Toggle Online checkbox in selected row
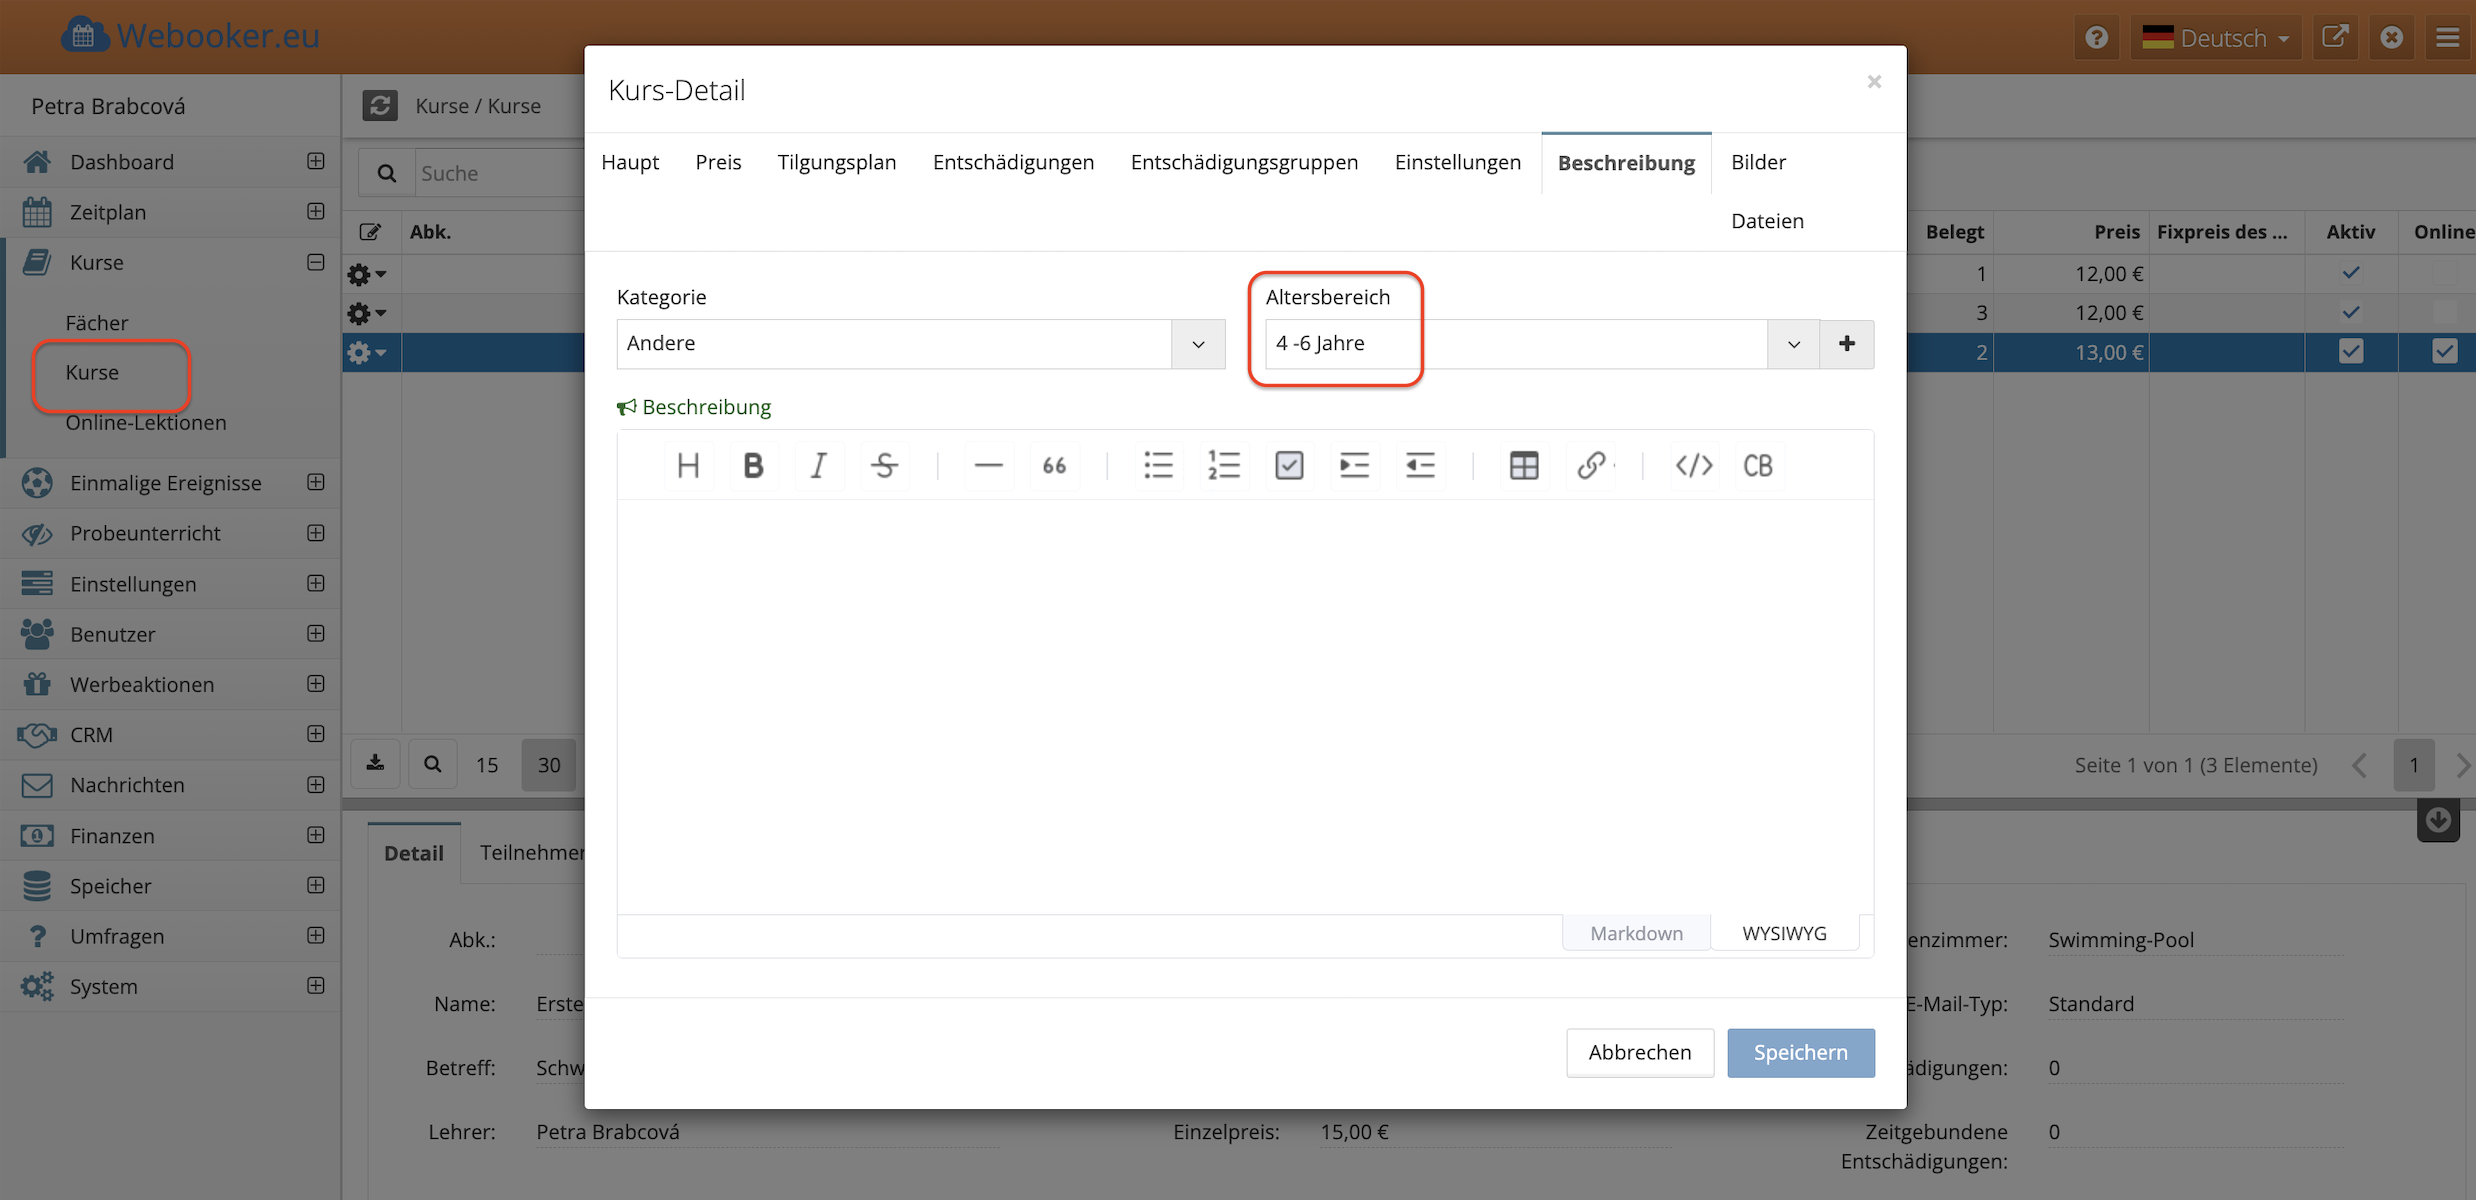Viewport: 2476px width, 1200px height. pos(2444,352)
